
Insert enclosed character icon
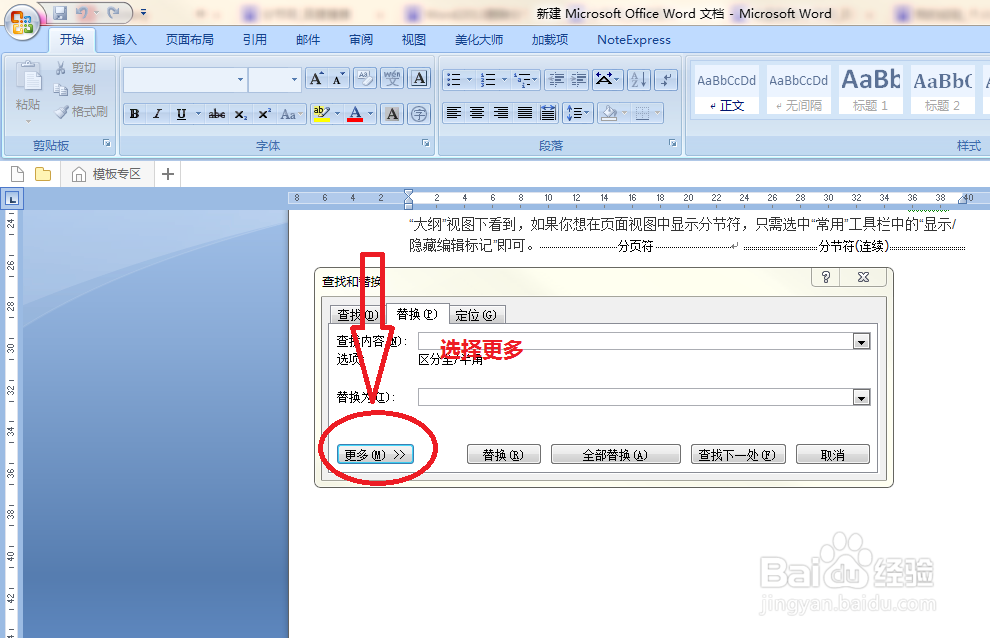pyautogui.click(x=419, y=114)
